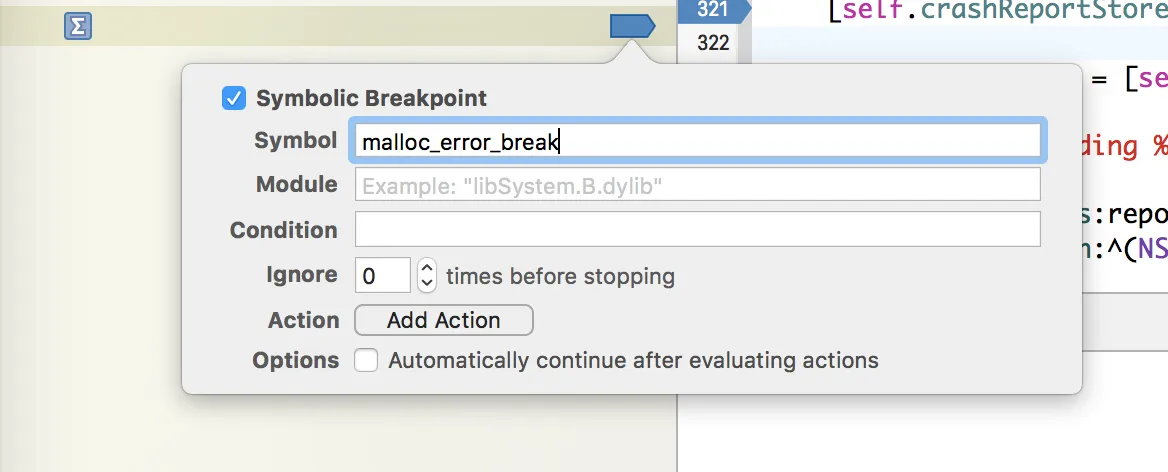Viewport: 1168px width, 472px height.
Task: Click the sigma symbolic breakpoint icon
Action: click(x=78, y=27)
